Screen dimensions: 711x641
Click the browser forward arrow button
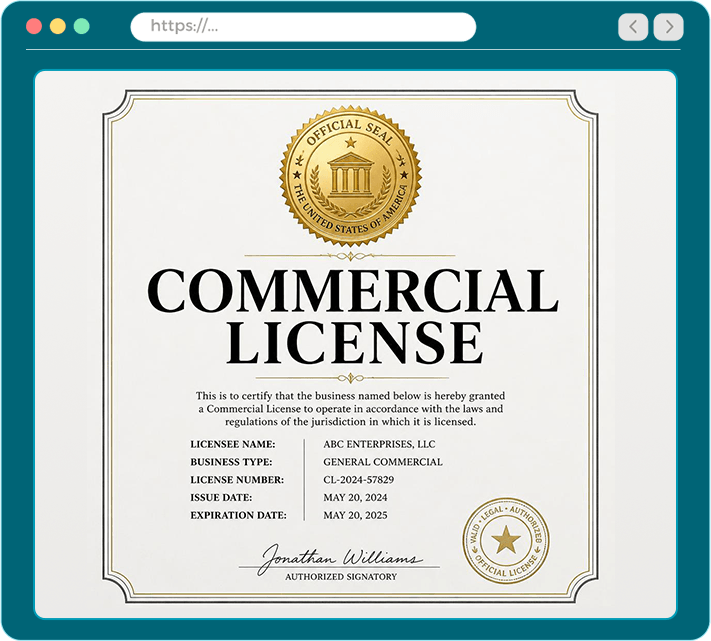668,27
